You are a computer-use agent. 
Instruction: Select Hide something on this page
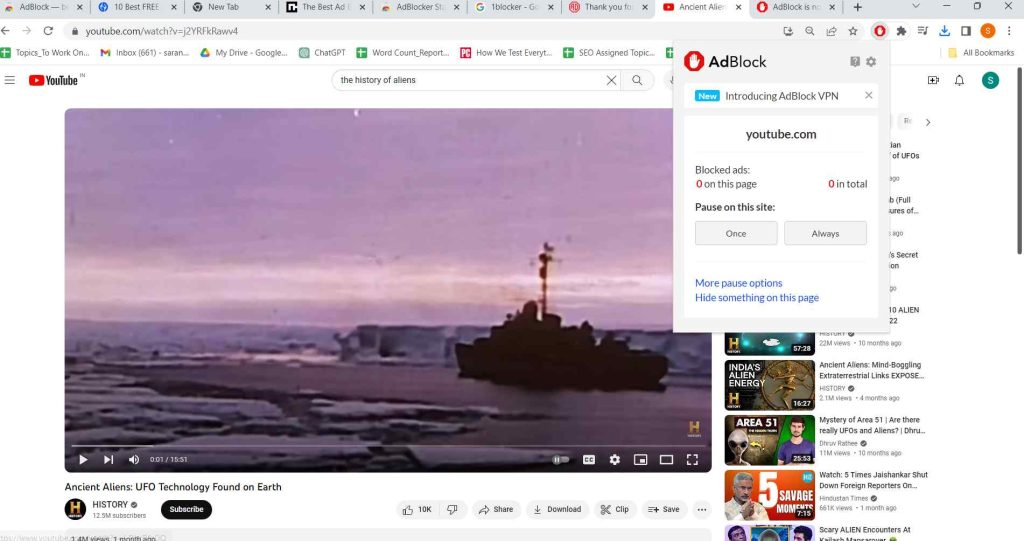tap(757, 297)
